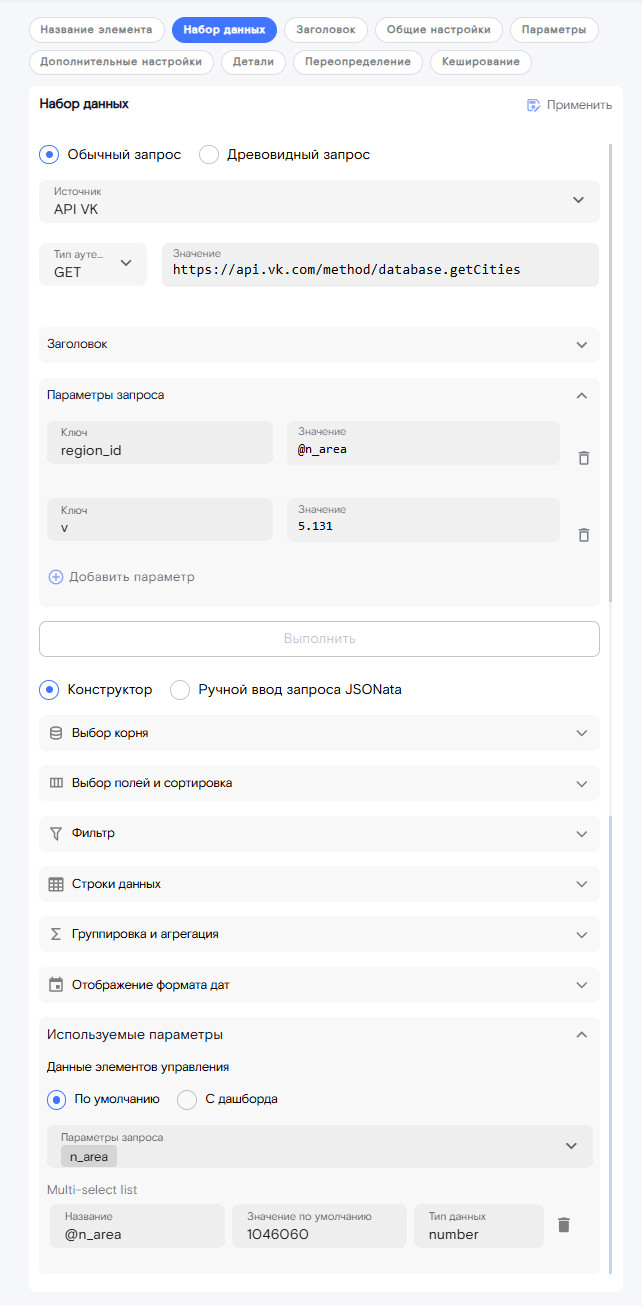Select the С дашборда radio option
642x1306 pixels.
pos(187,1099)
